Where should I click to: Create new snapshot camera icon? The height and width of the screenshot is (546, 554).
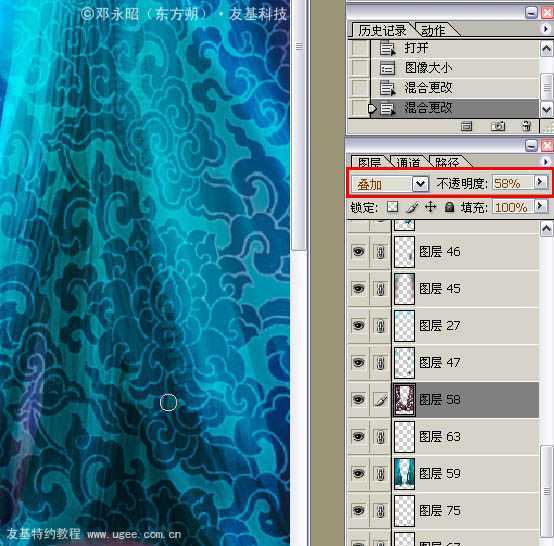497,126
